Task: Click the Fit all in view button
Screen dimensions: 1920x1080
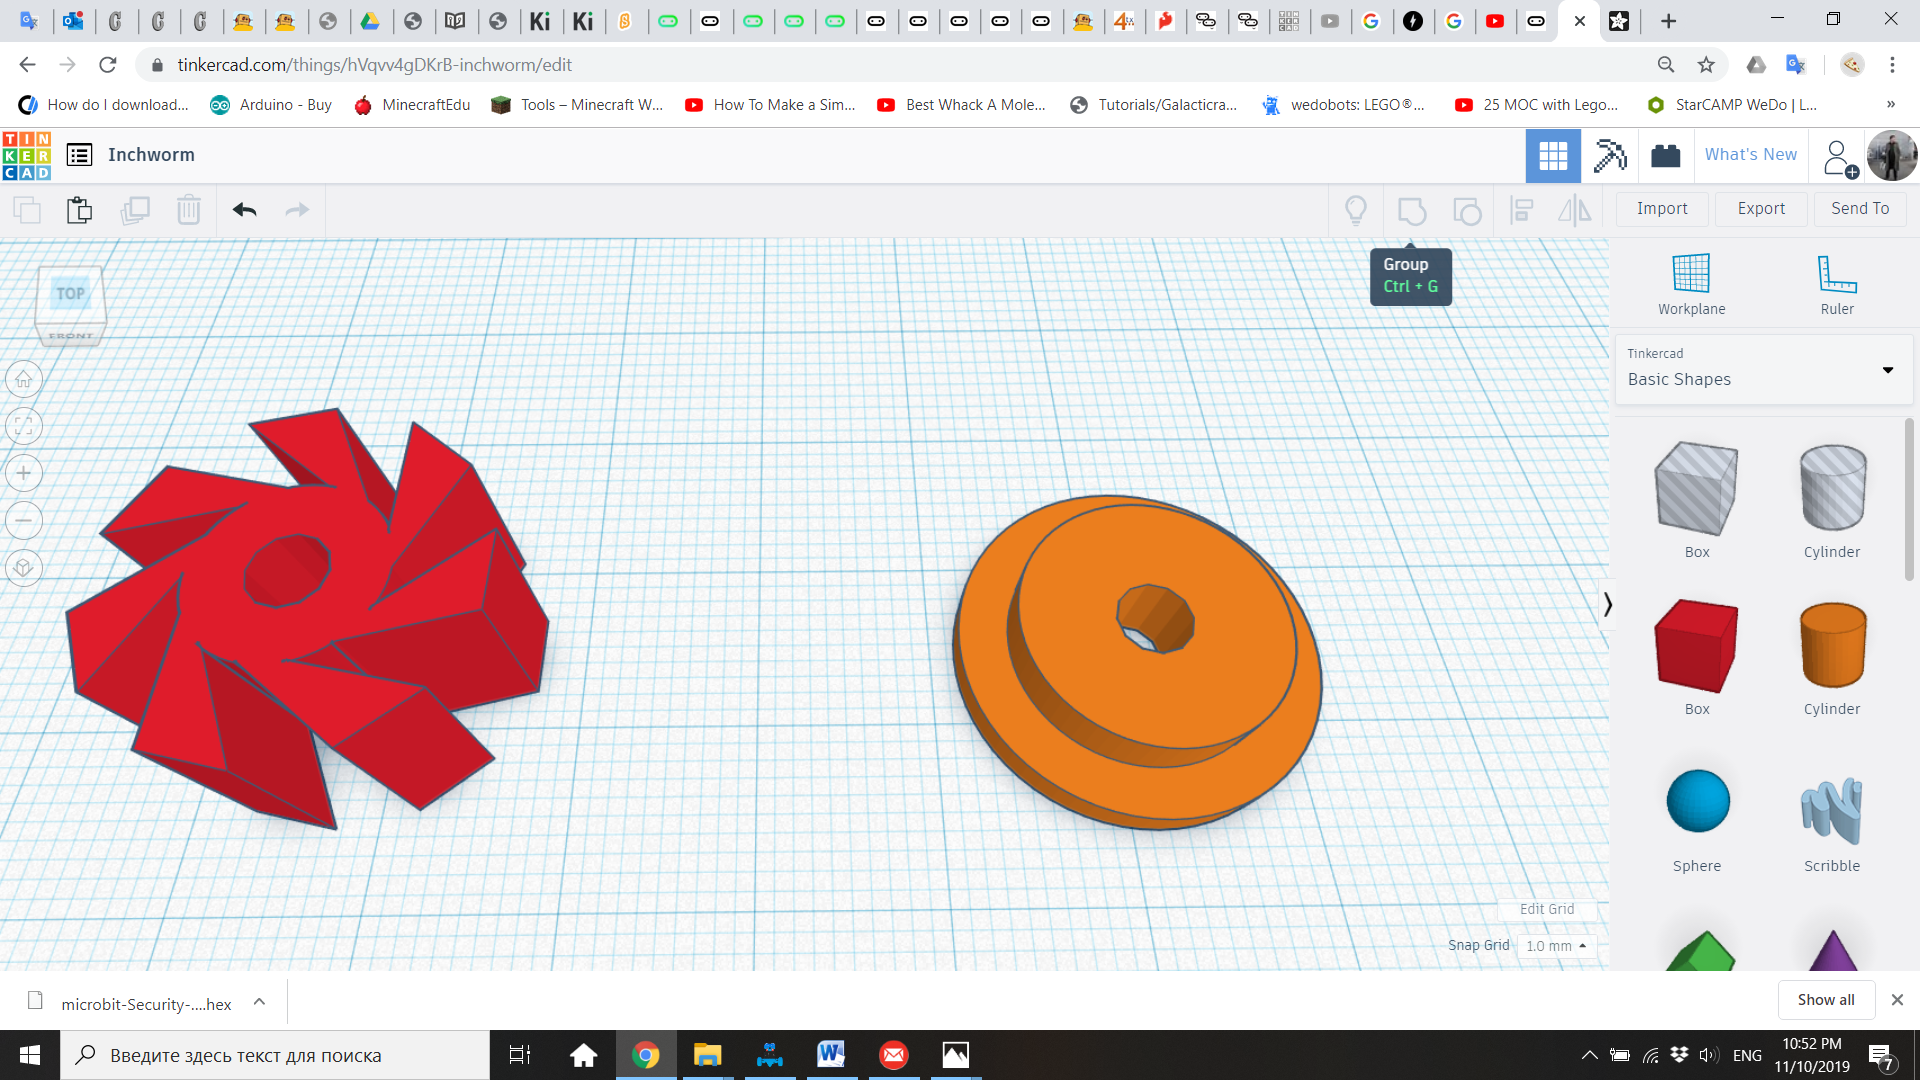Action: (x=24, y=426)
